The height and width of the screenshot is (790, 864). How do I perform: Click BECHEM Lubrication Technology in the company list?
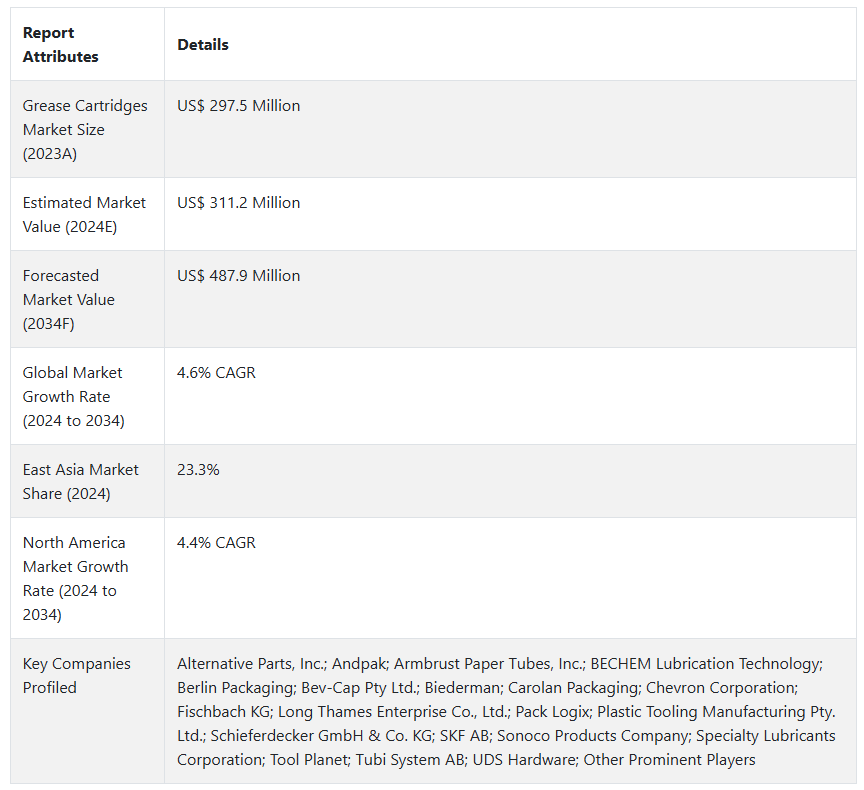coord(705,664)
